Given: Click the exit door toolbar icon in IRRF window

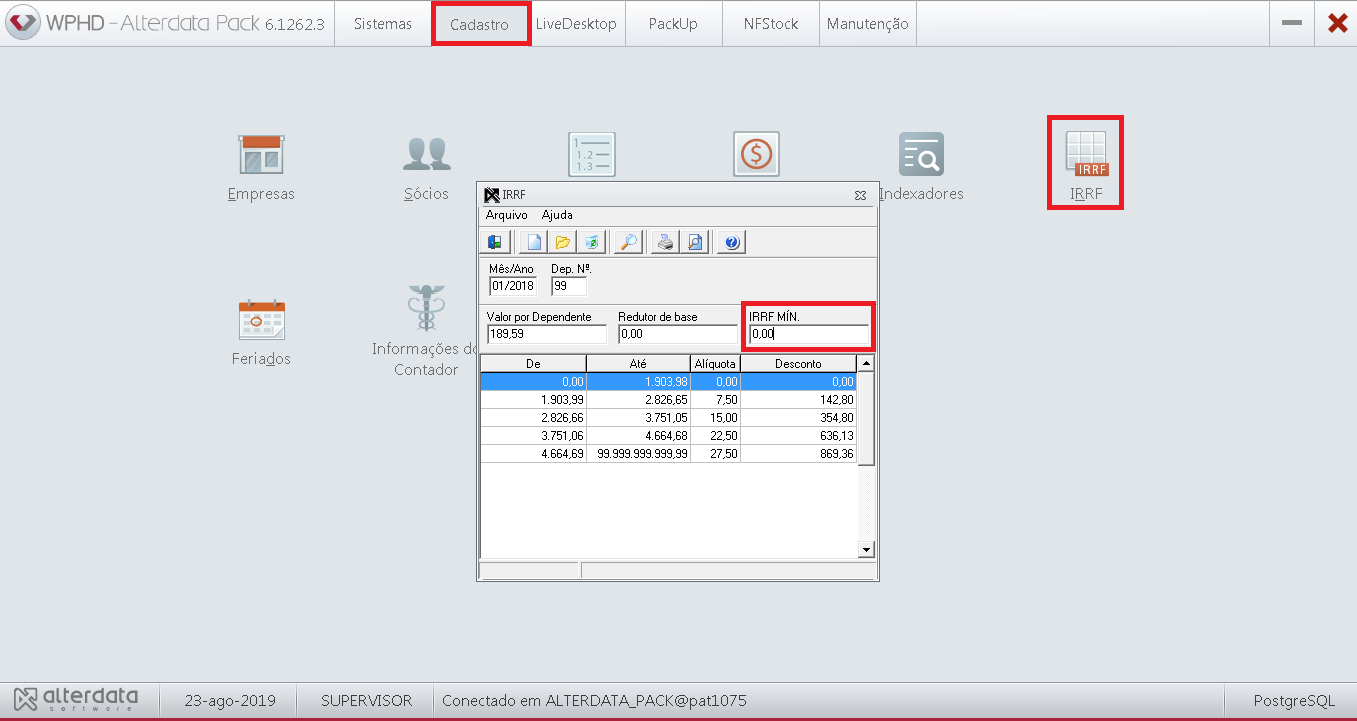Looking at the screenshot, I should [x=495, y=242].
